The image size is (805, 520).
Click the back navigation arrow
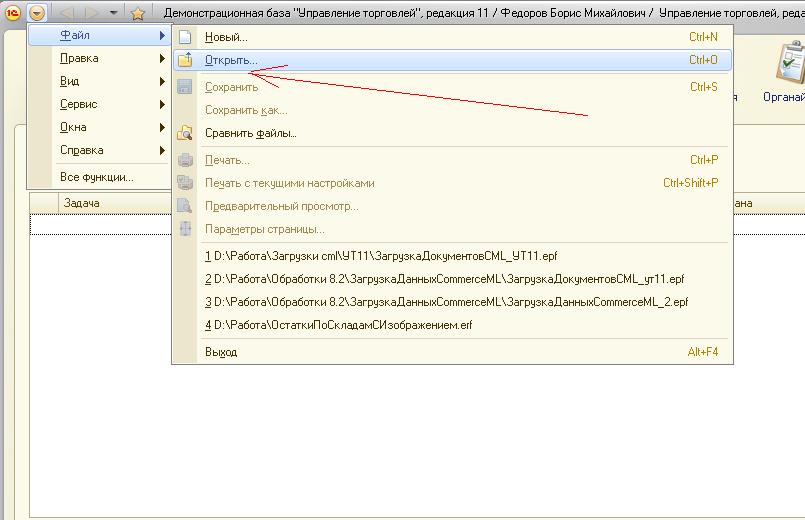(x=67, y=13)
